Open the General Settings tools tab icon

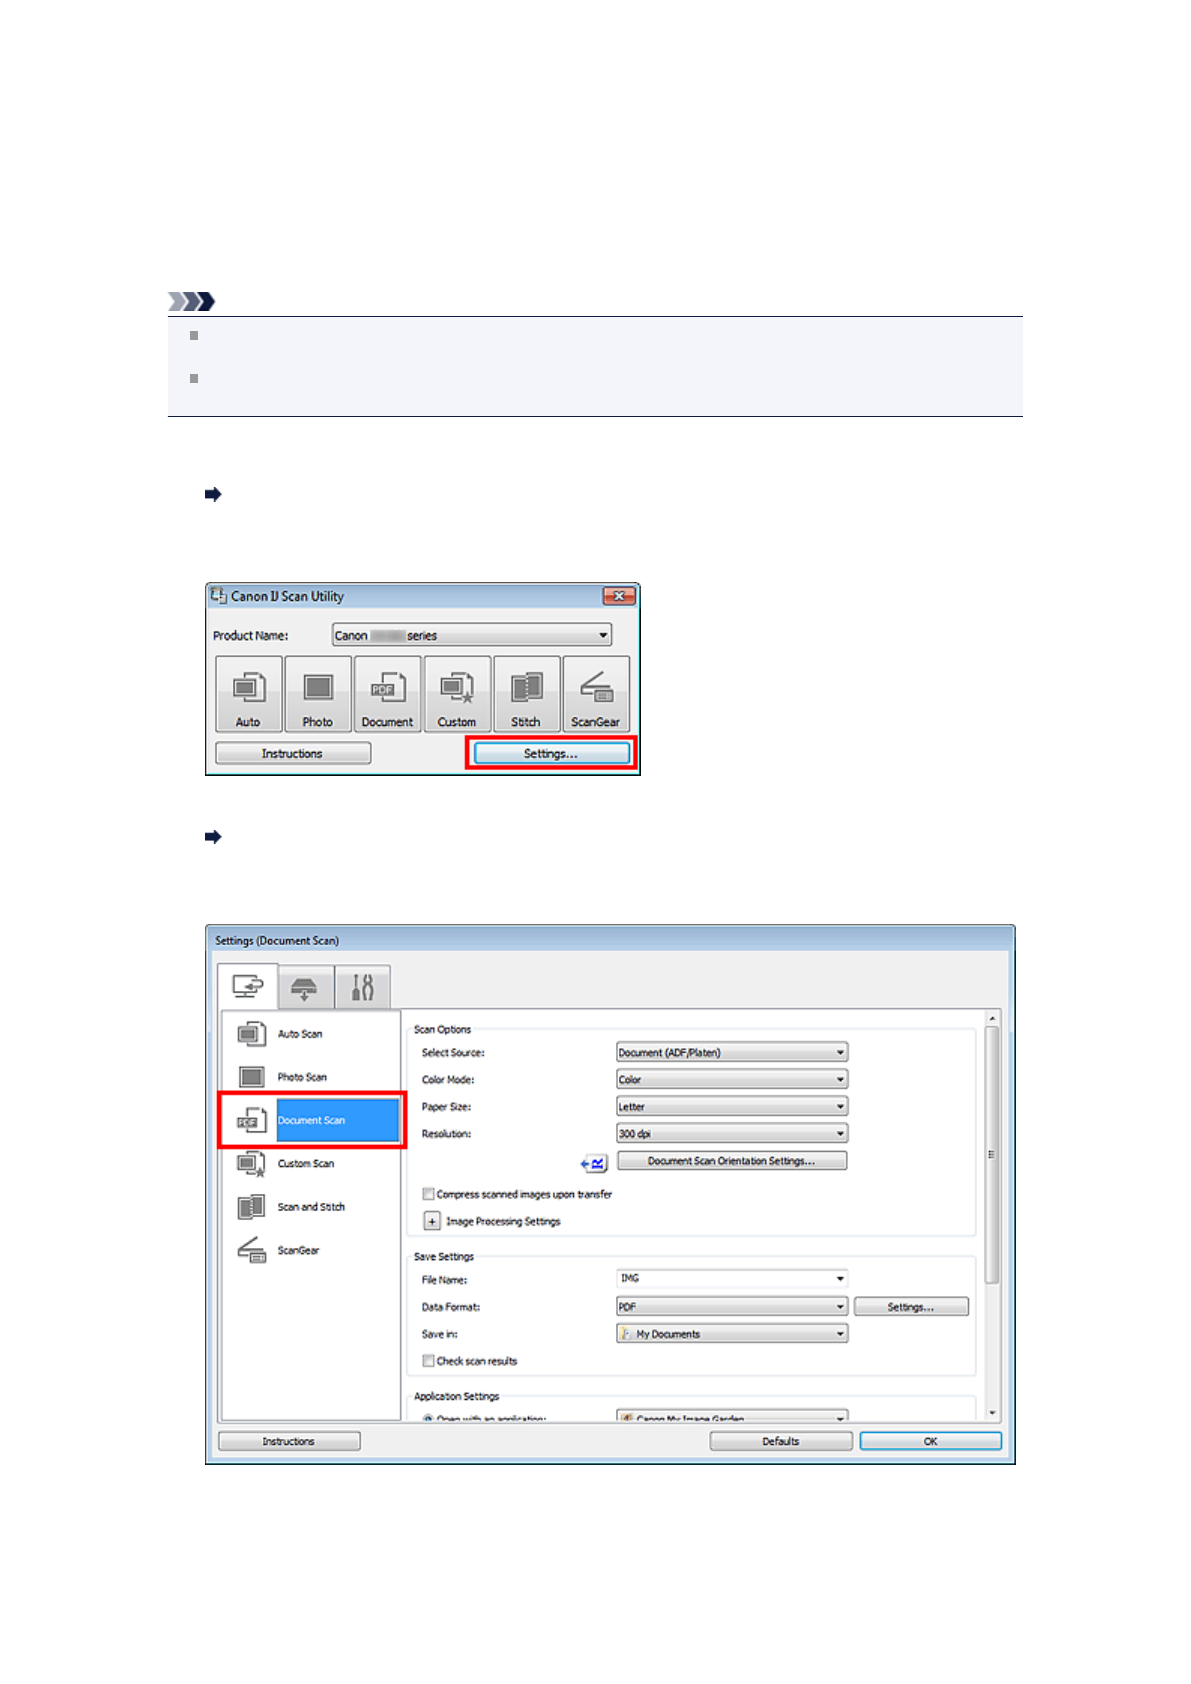[x=362, y=988]
